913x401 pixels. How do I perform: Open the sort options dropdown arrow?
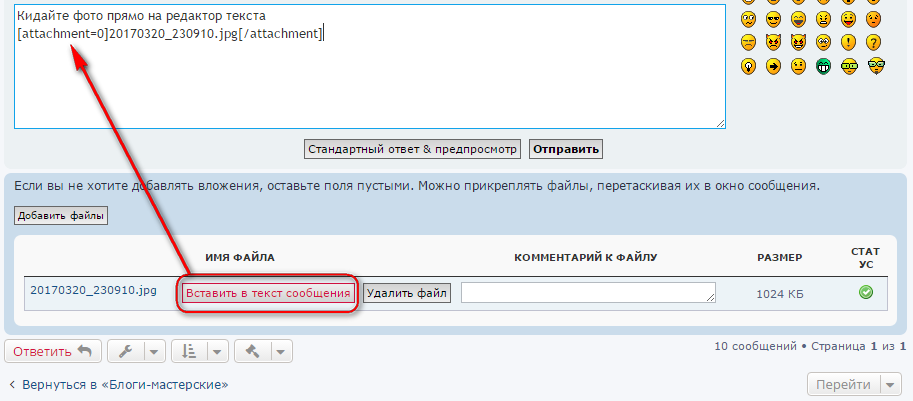click(218, 351)
